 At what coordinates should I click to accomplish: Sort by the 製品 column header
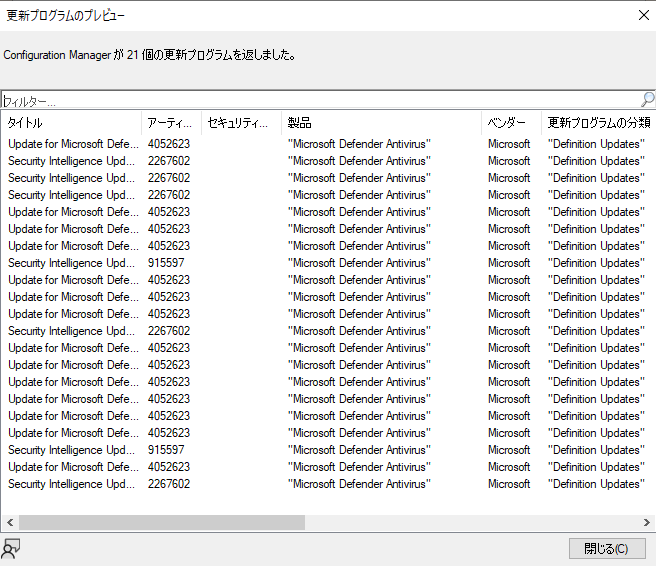pyautogui.click(x=382, y=123)
